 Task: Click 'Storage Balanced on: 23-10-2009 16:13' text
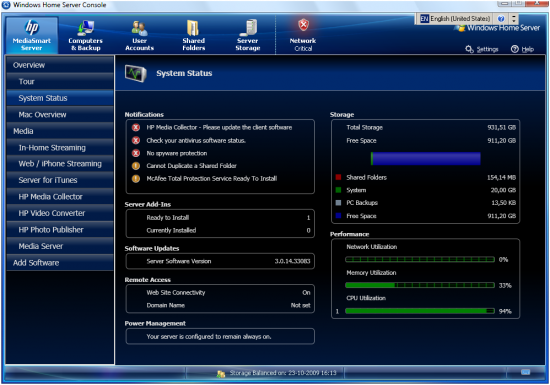tap(283, 373)
